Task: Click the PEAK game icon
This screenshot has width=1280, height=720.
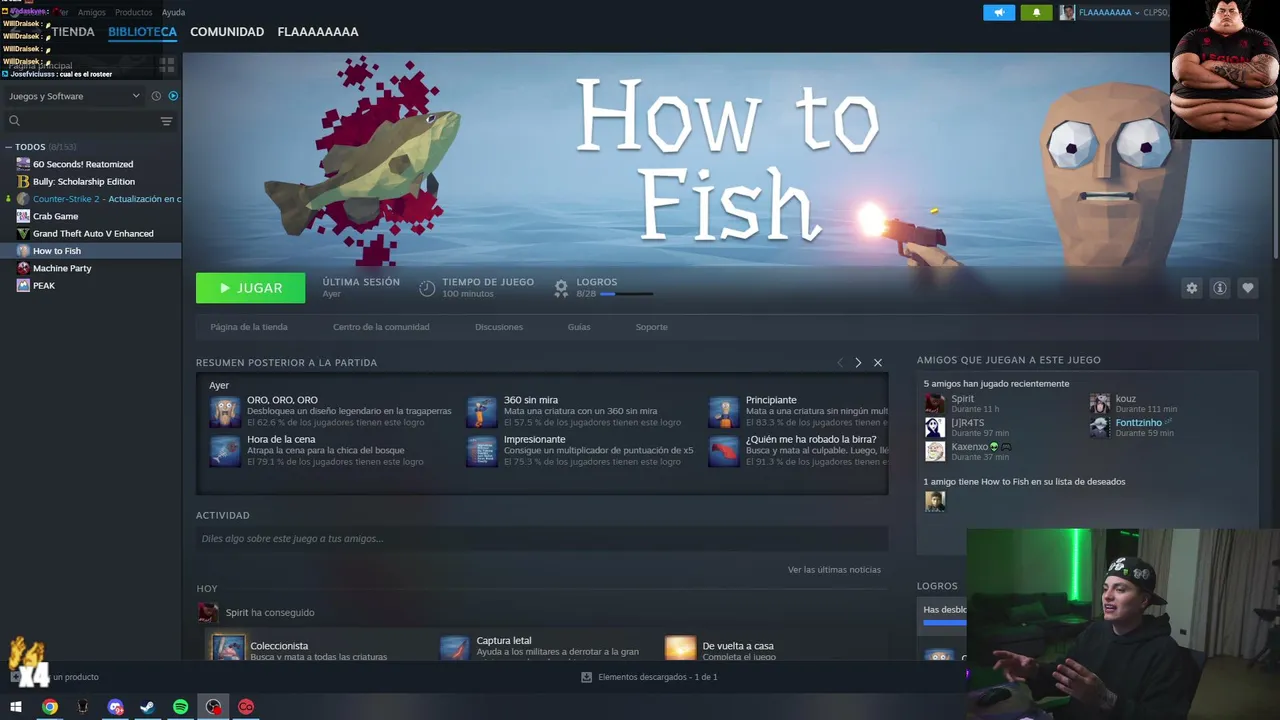Action: (23, 286)
